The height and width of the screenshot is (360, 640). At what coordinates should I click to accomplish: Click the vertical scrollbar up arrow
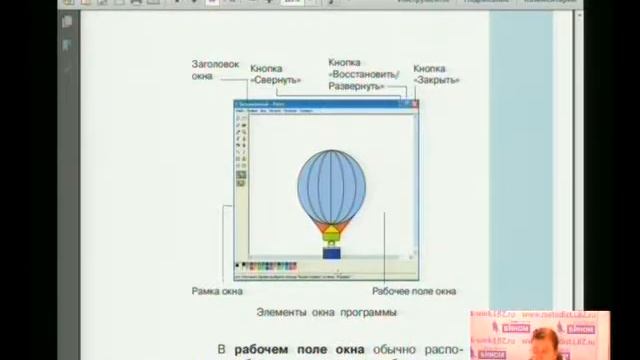(579, 15)
